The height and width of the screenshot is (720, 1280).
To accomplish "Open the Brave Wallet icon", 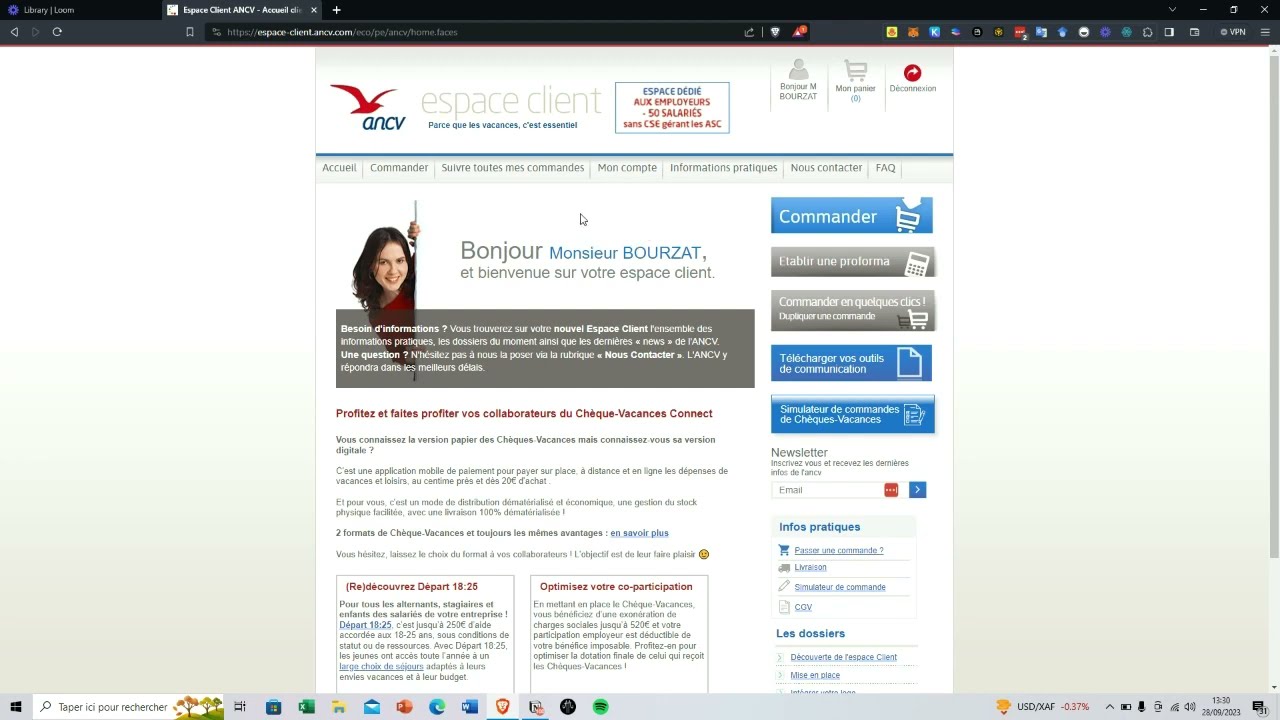I will [1194, 32].
